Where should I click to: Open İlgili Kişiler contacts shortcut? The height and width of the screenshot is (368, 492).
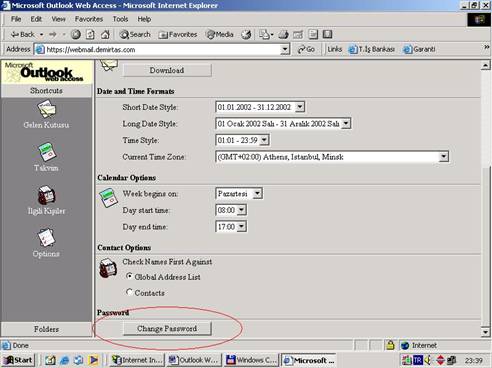[x=46, y=200]
